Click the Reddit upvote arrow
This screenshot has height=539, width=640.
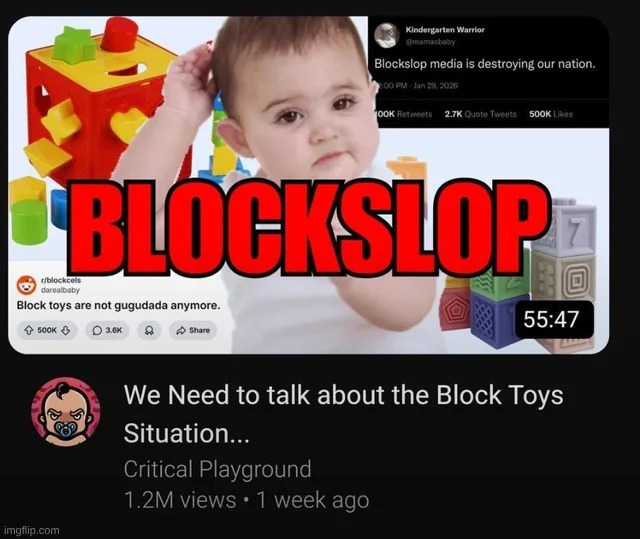coord(29,330)
